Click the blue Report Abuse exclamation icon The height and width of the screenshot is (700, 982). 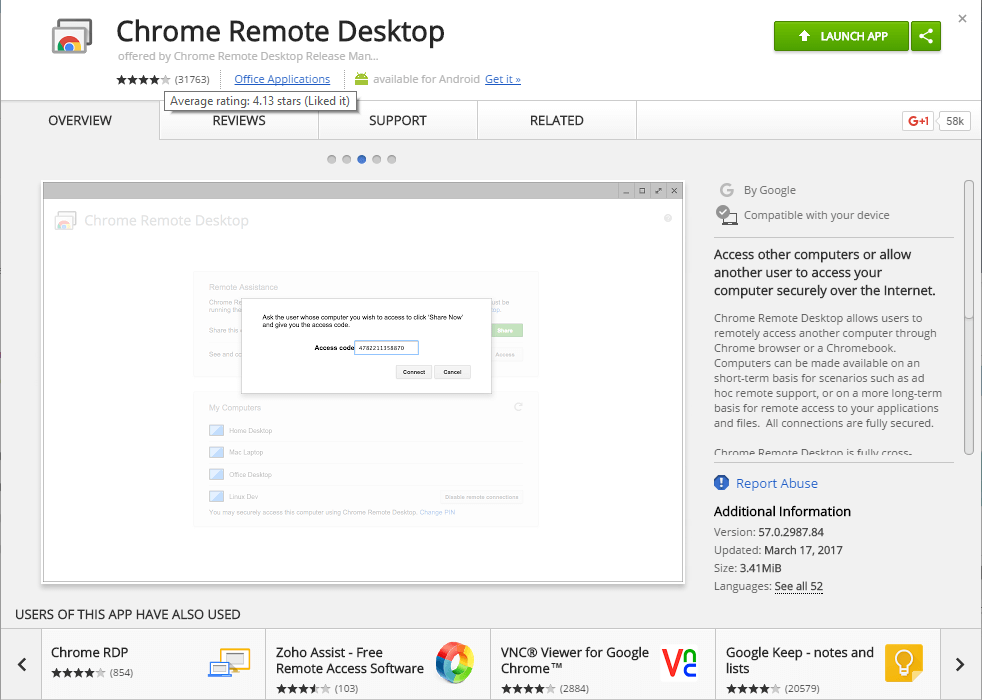pyautogui.click(x=721, y=483)
